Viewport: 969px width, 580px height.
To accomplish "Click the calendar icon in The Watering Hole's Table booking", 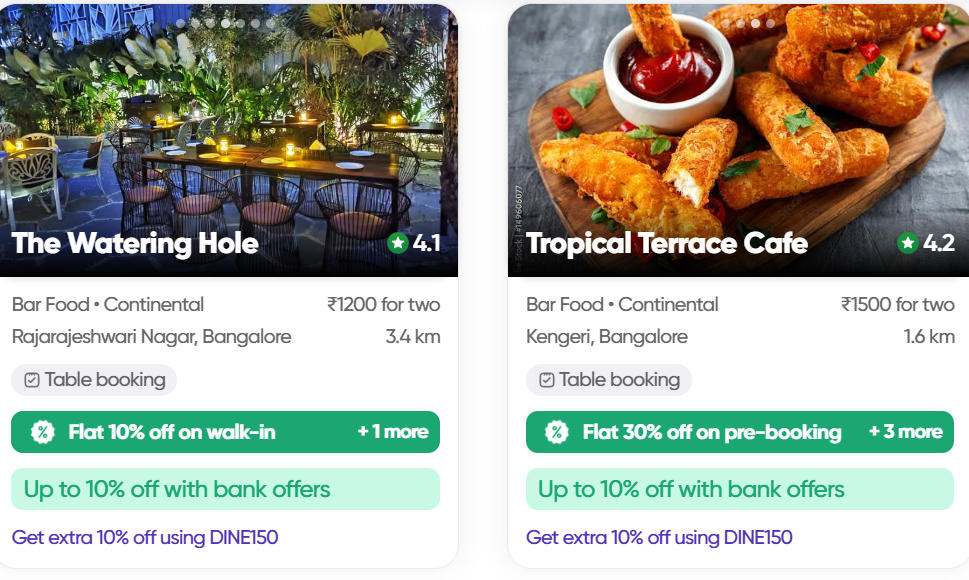I will [32, 380].
